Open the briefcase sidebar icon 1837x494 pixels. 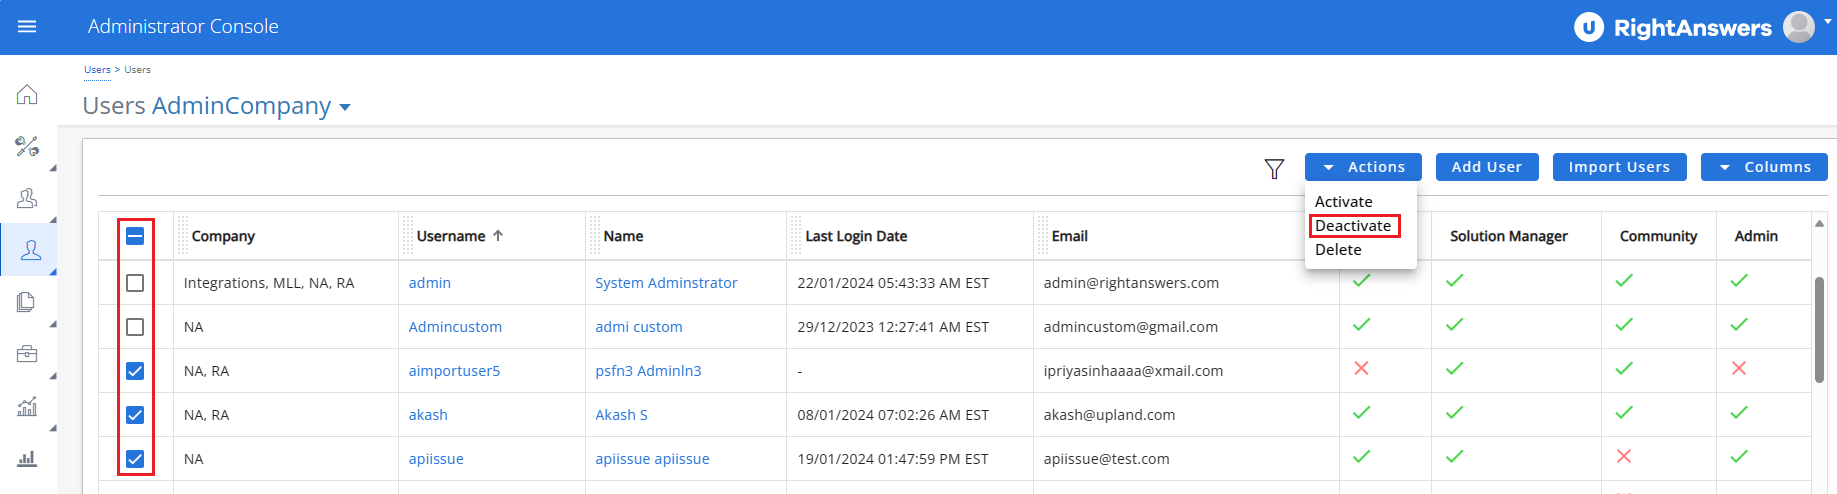[27, 354]
